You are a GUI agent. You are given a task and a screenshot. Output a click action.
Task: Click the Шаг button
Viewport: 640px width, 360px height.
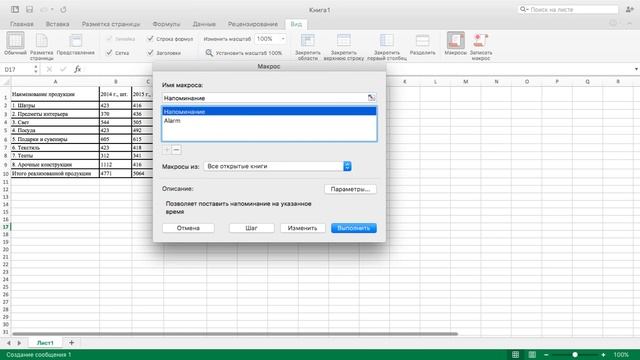pyautogui.click(x=251, y=228)
